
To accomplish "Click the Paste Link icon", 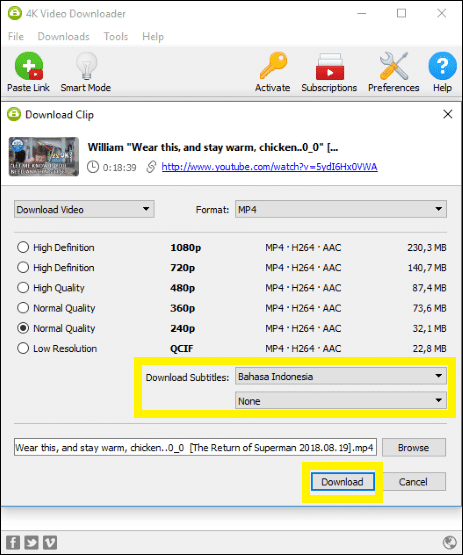I will pyautogui.click(x=29, y=66).
